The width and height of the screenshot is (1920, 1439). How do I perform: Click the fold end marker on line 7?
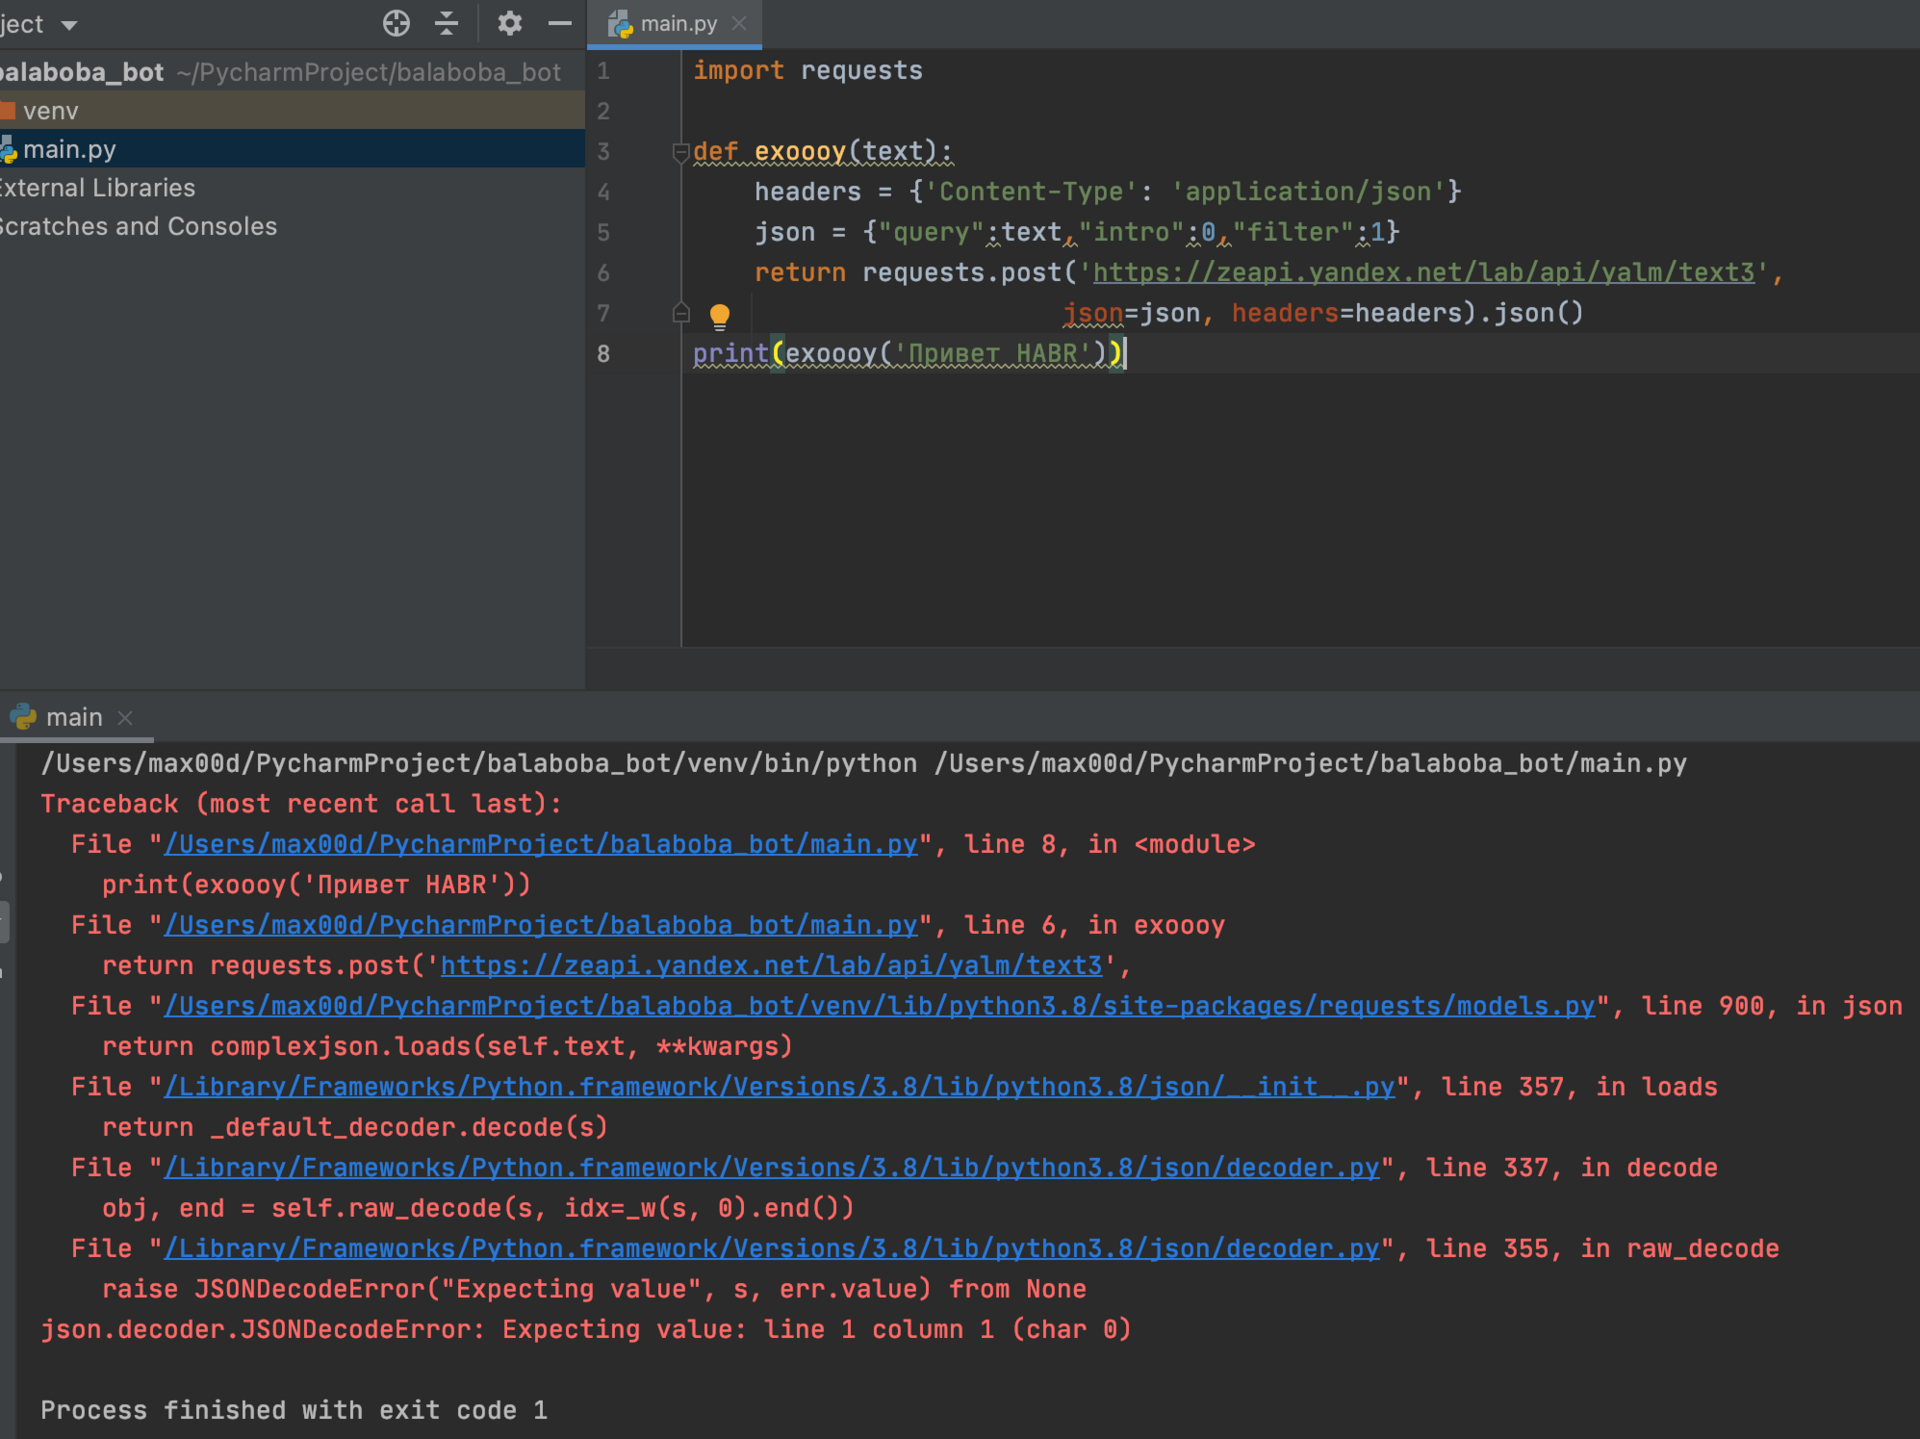tap(681, 313)
